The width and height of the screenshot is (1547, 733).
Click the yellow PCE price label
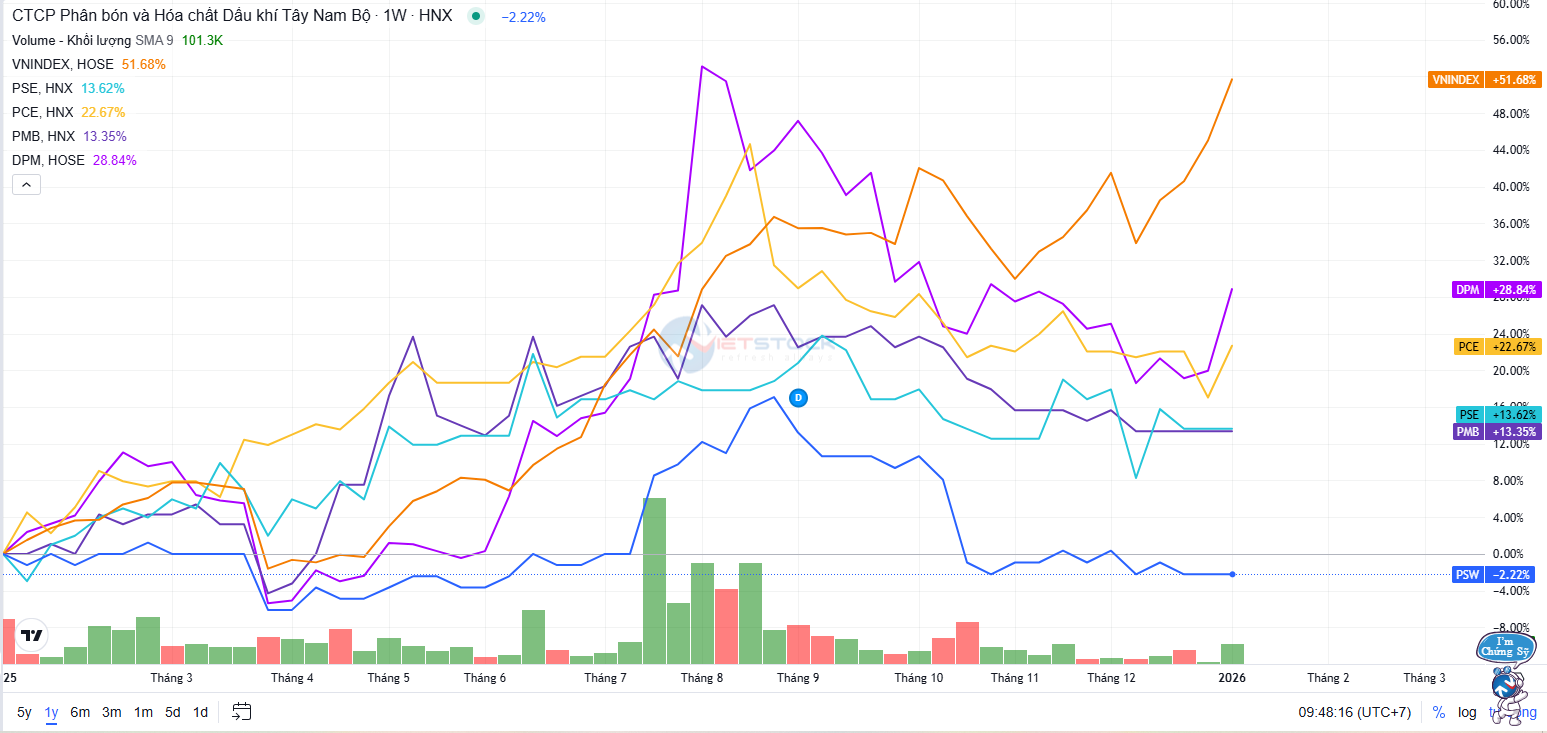point(1497,347)
